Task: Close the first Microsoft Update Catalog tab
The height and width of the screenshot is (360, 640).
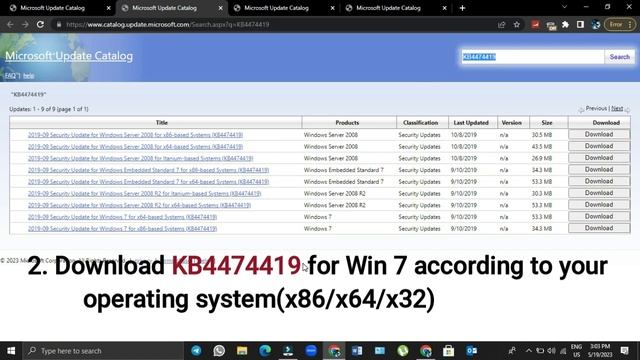Action: pos(109,8)
